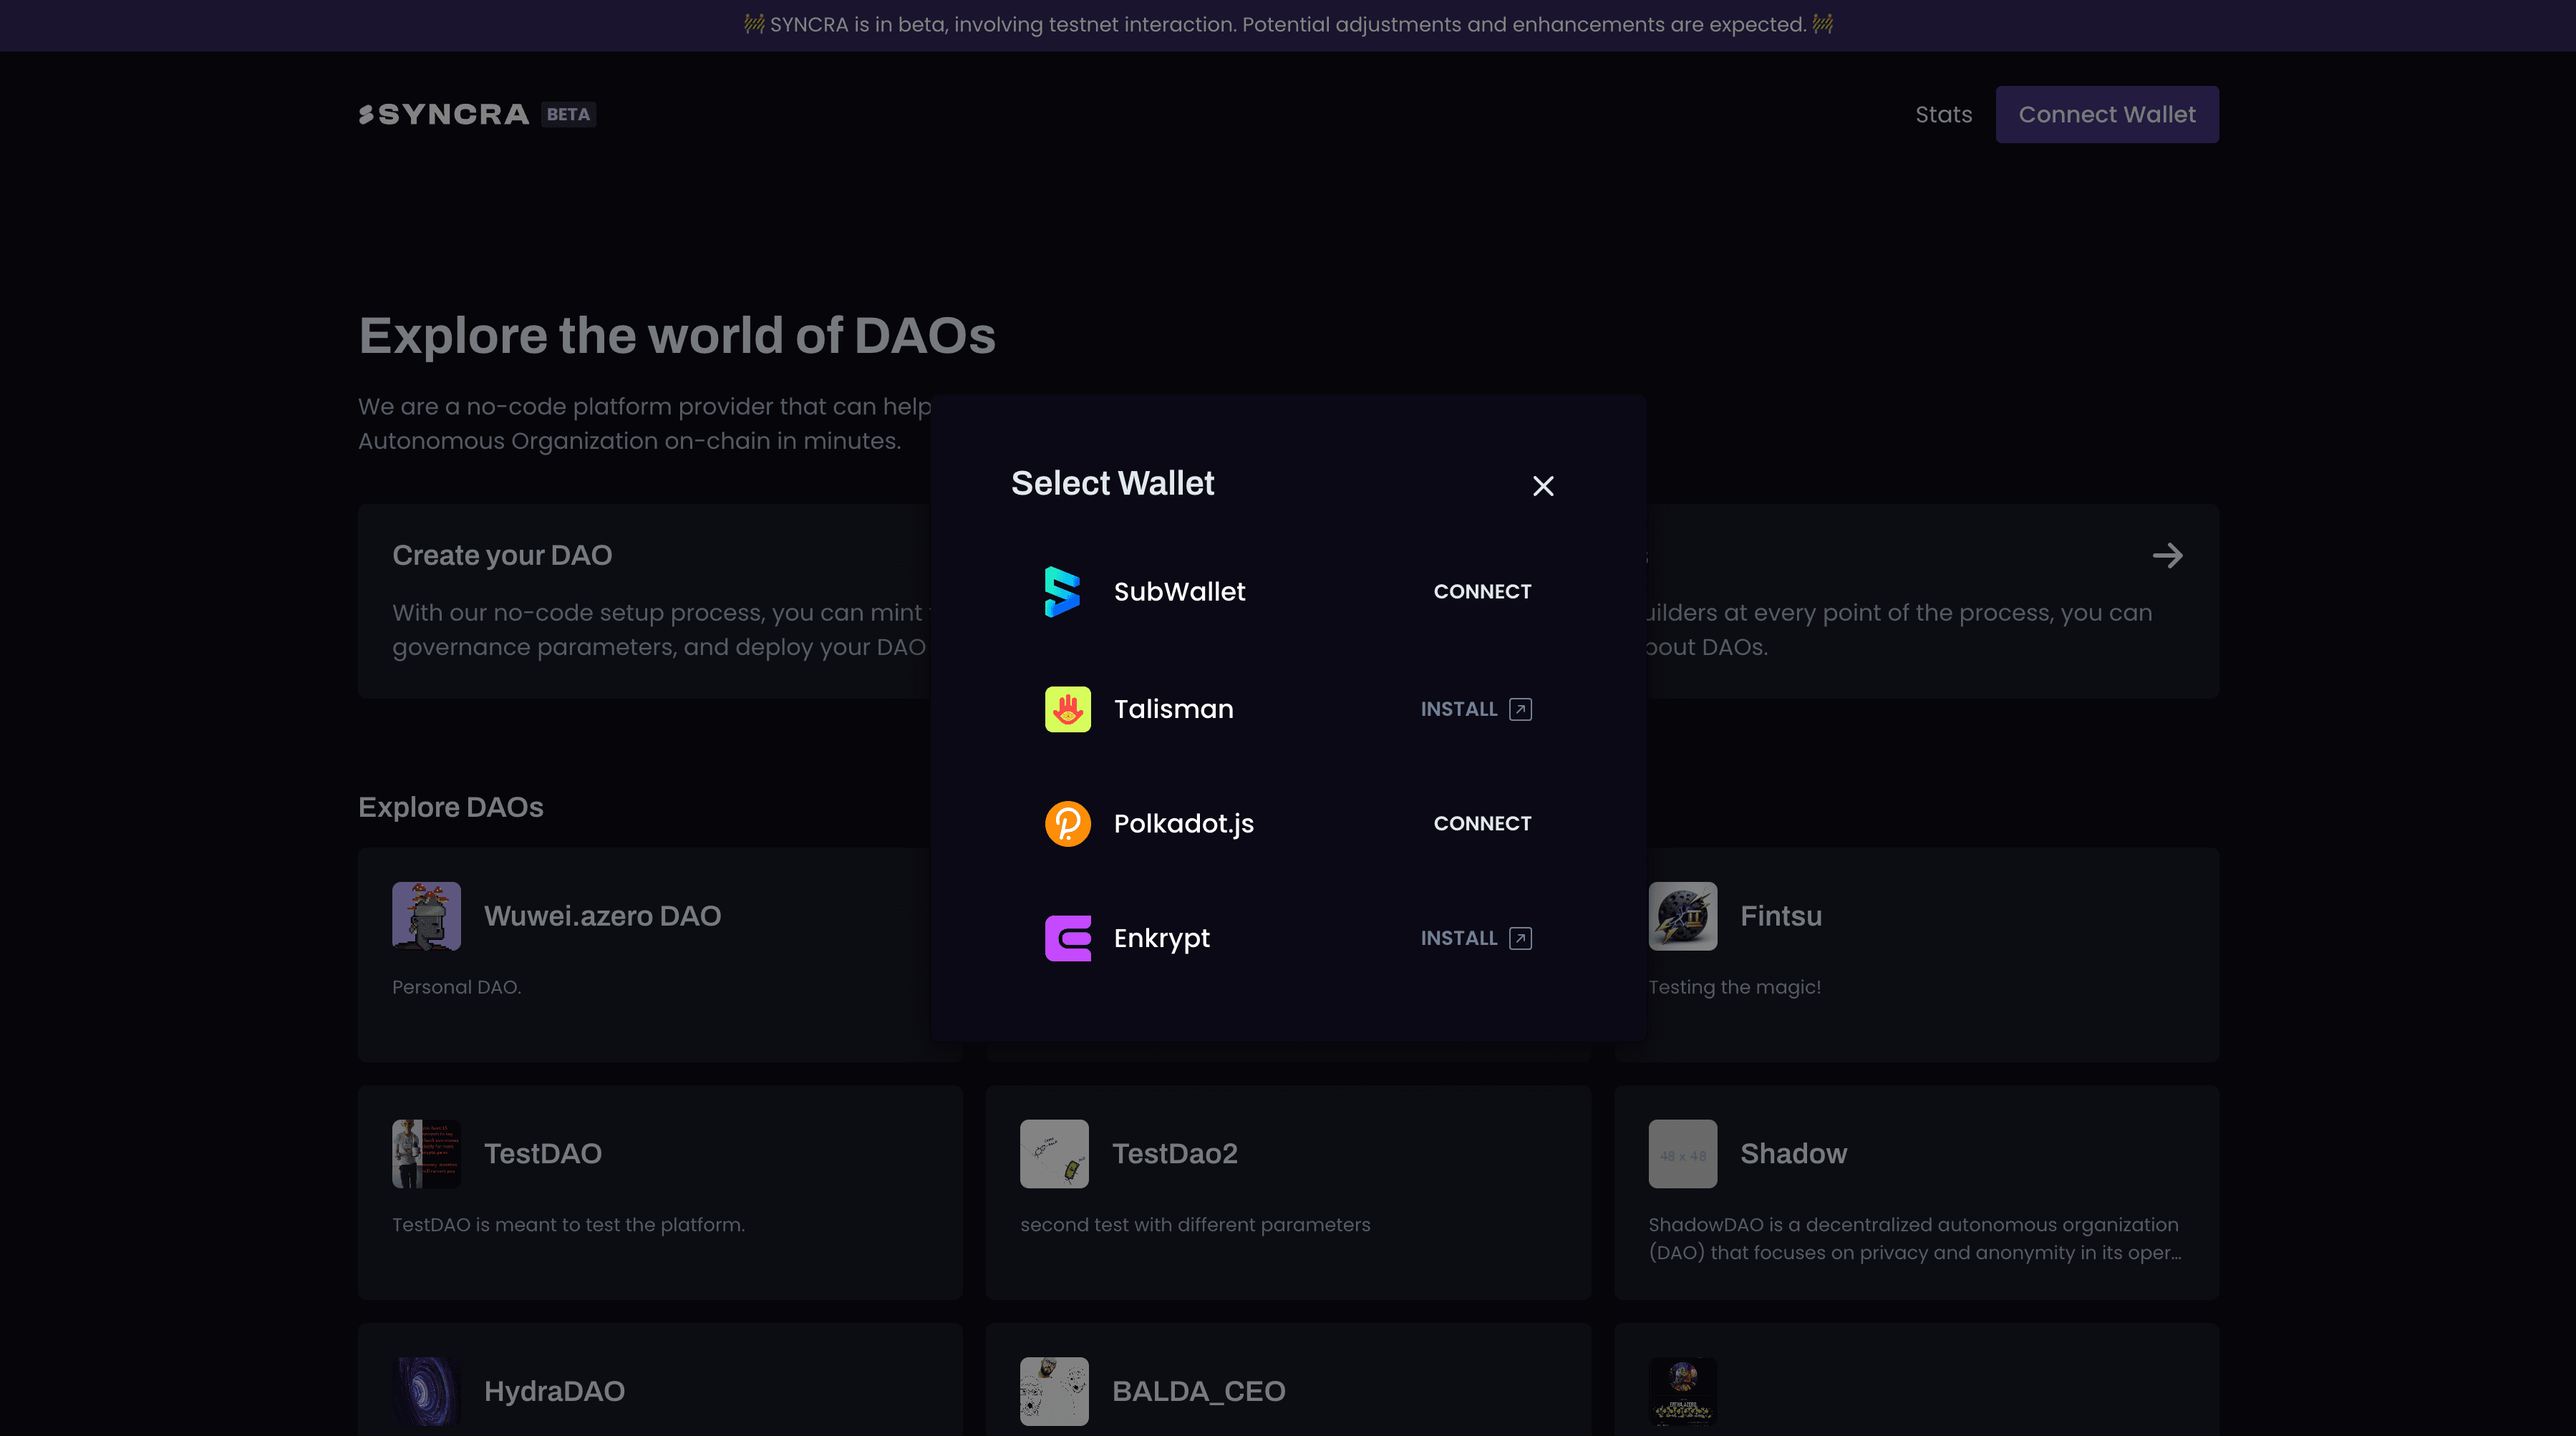Click the Enkrypt wallet icon
This screenshot has width=2576, height=1436.
click(x=1068, y=938)
